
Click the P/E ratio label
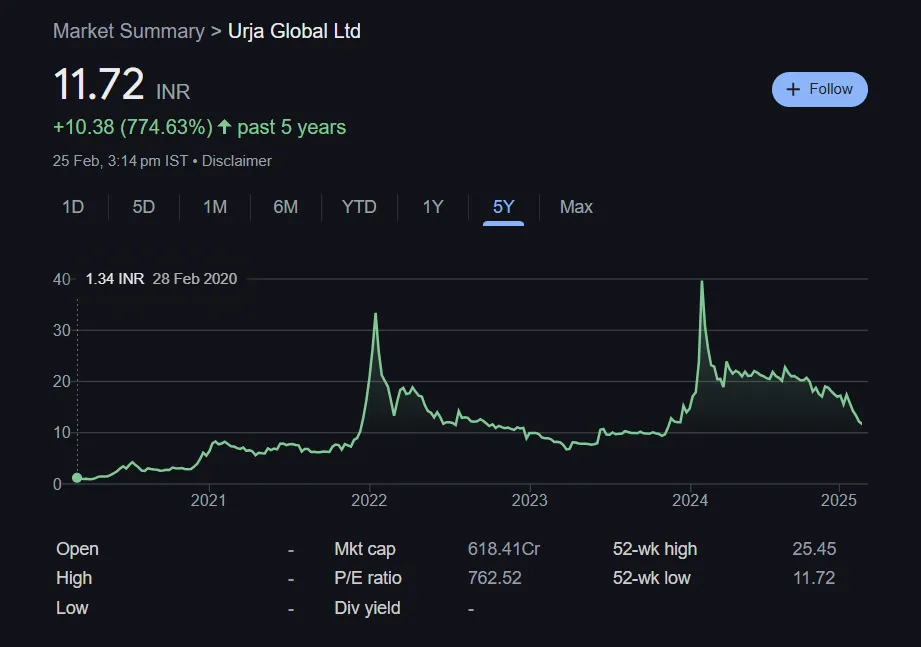click(368, 578)
